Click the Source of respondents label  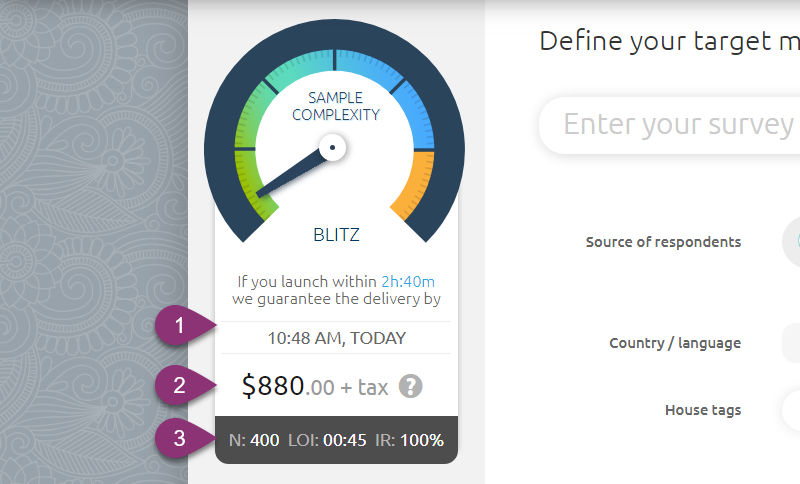click(x=663, y=241)
